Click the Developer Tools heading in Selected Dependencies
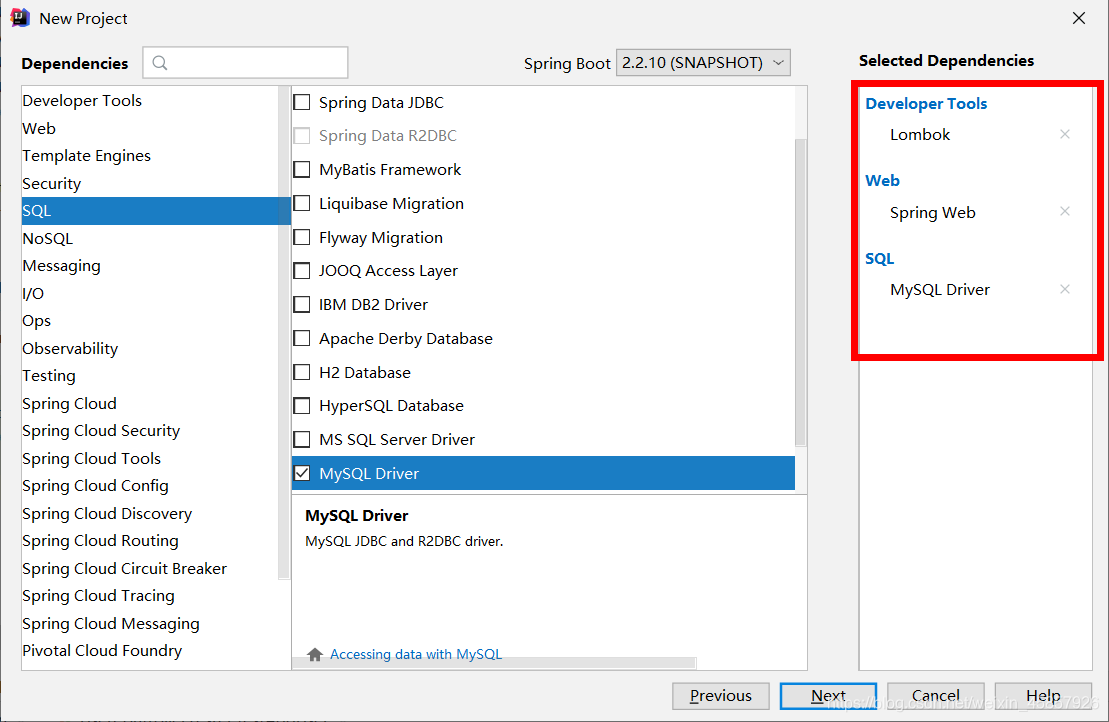 (926, 104)
